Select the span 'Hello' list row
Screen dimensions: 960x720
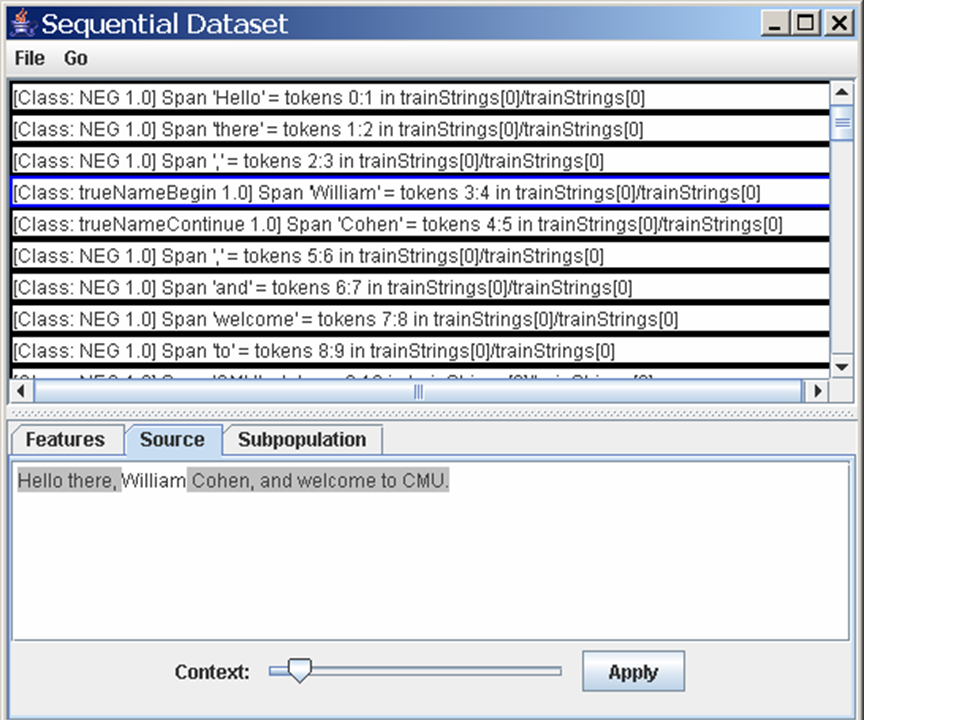coord(420,98)
